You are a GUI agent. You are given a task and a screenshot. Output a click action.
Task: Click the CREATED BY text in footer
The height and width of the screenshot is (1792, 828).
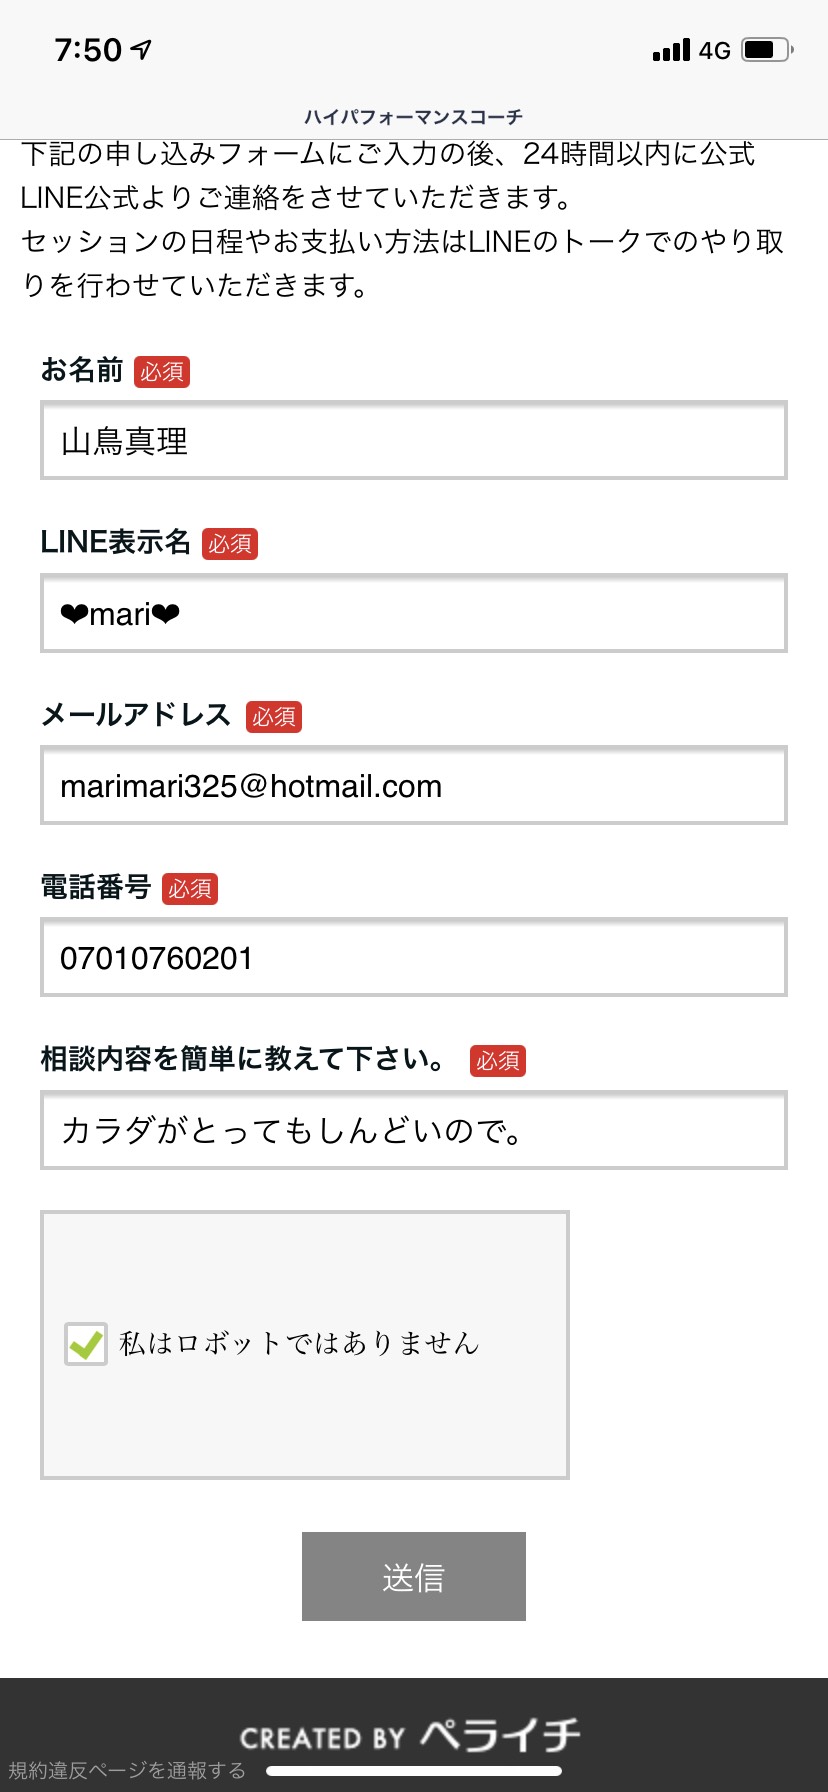click(322, 1738)
